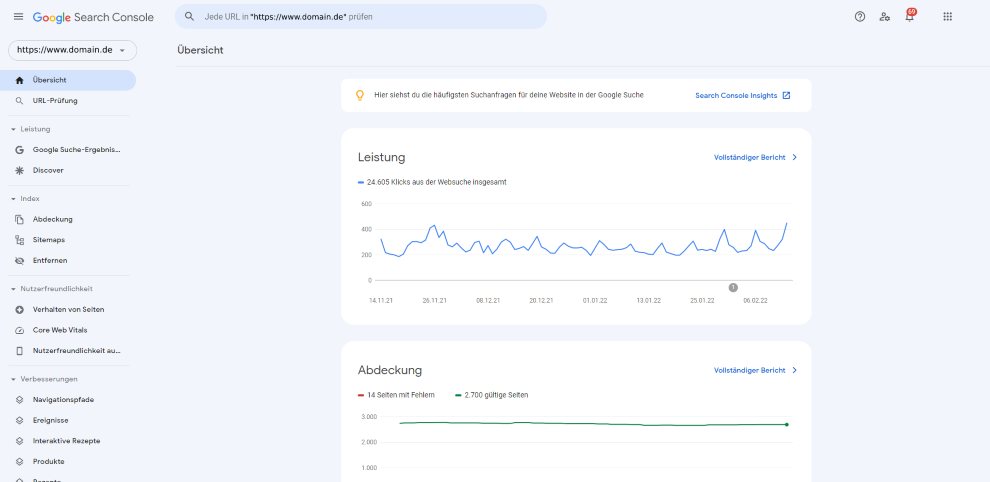The image size is (990, 482).
Task: Open the help question mark icon
Action: tap(860, 17)
